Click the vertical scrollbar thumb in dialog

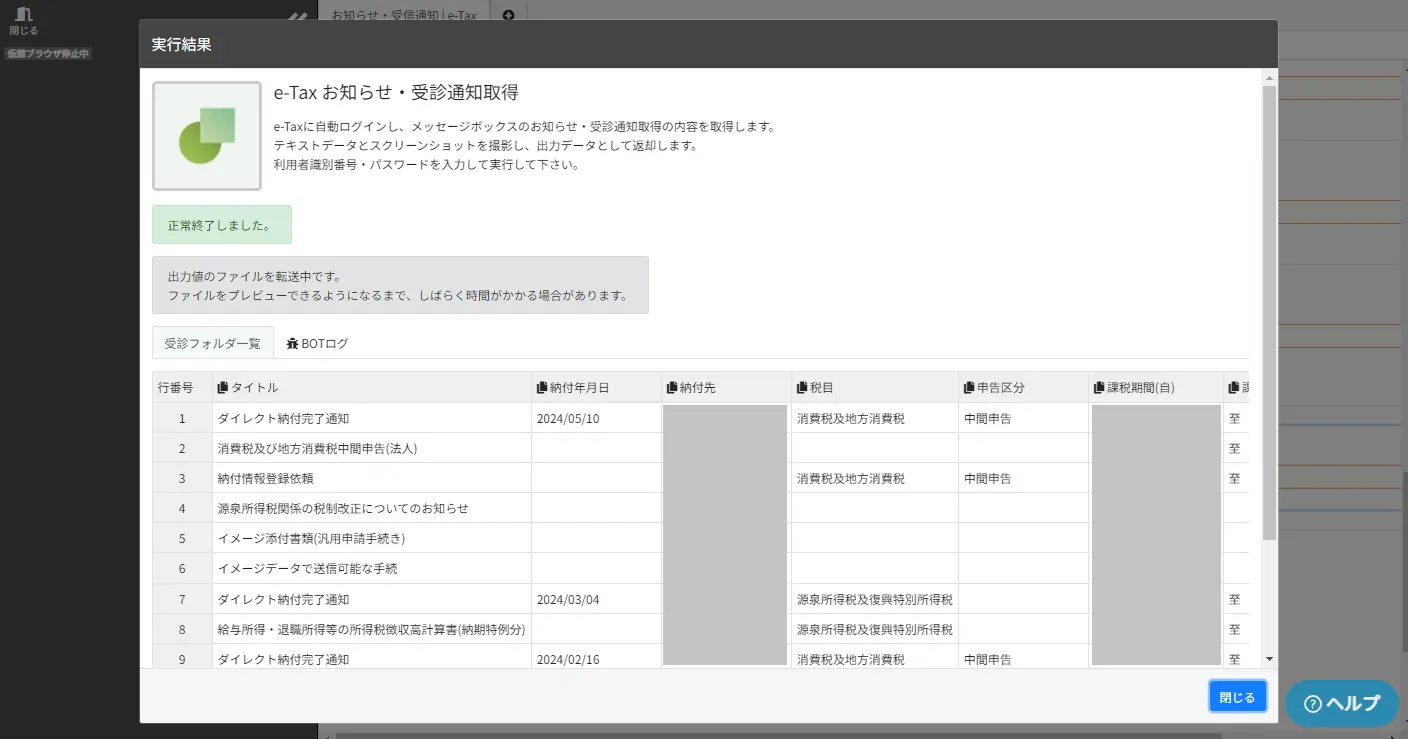click(1269, 312)
